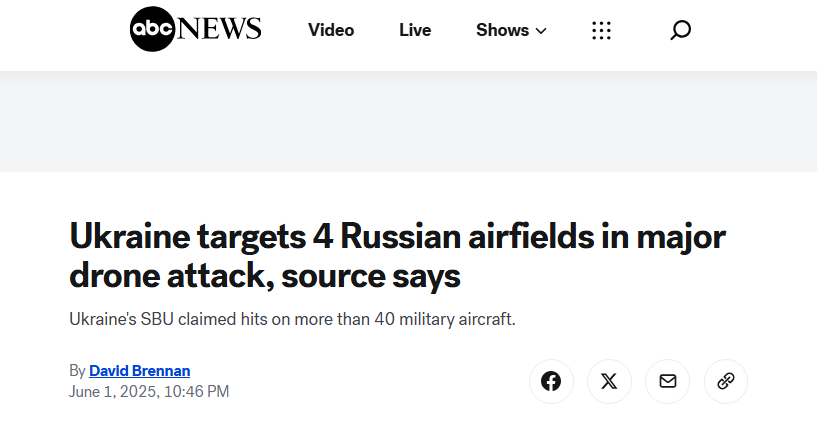Viewport: 817px width, 422px height.
Task: Open author David Brennan's page
Action: [140, 371]
